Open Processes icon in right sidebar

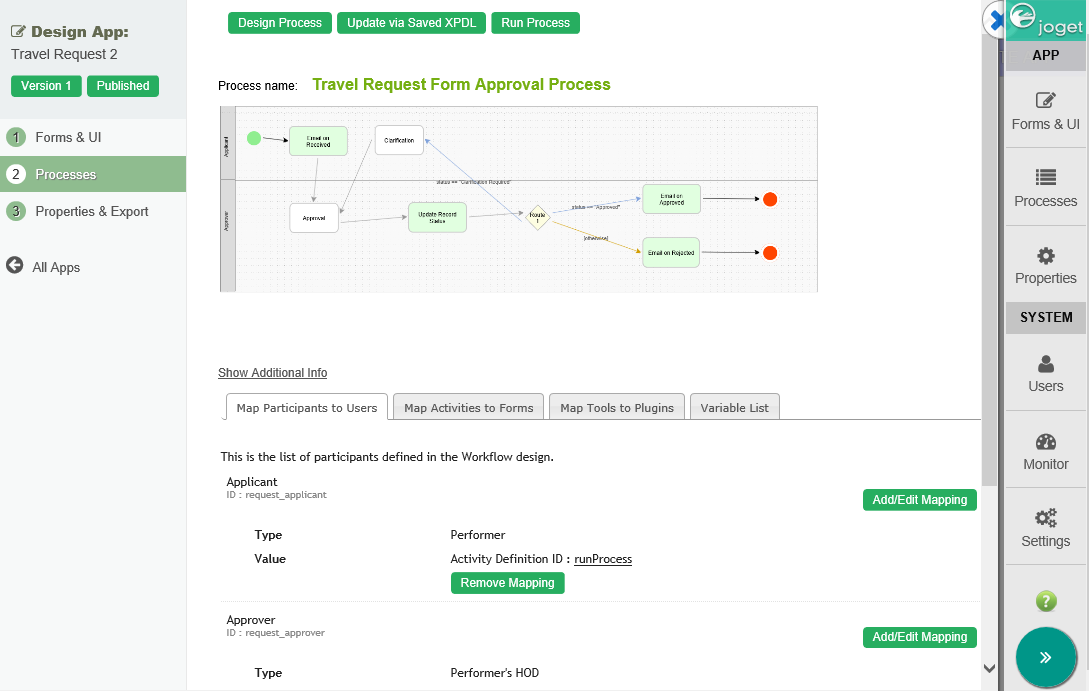[1045, 187]
